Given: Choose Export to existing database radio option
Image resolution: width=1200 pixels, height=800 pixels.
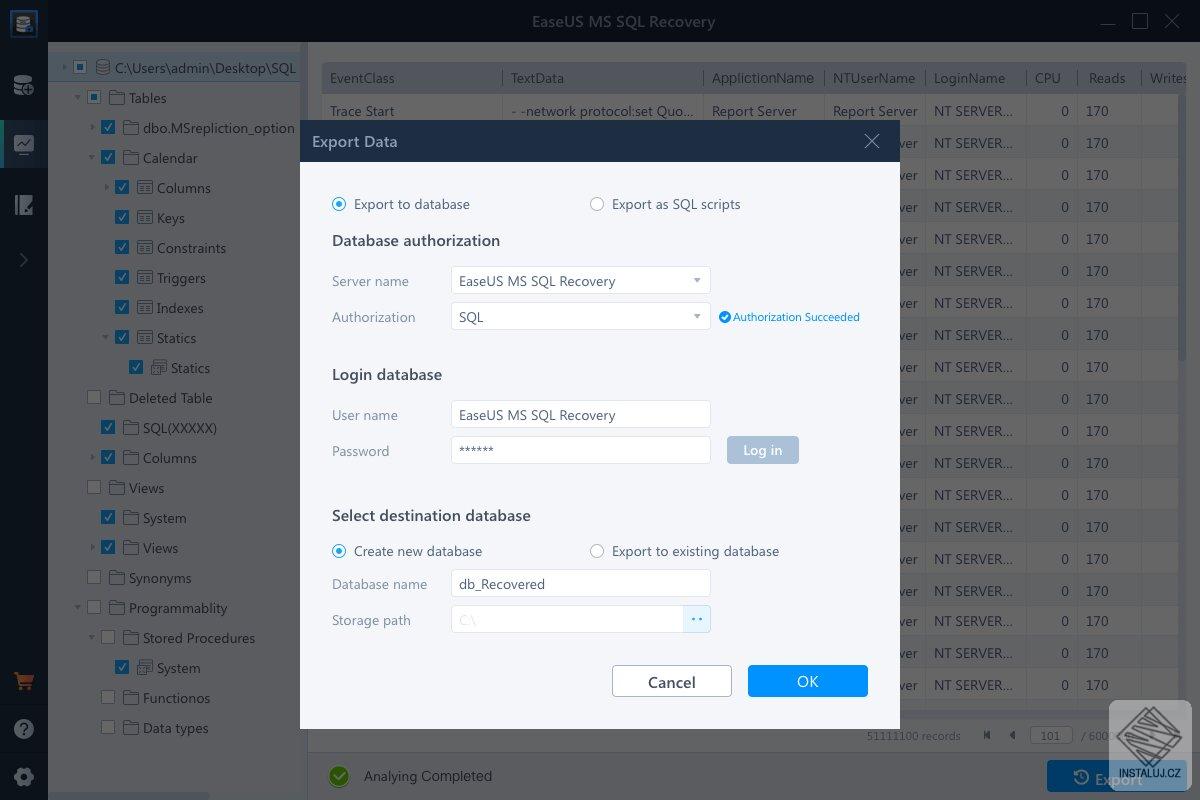Looking at the screenshot, I should click(597, 551).
